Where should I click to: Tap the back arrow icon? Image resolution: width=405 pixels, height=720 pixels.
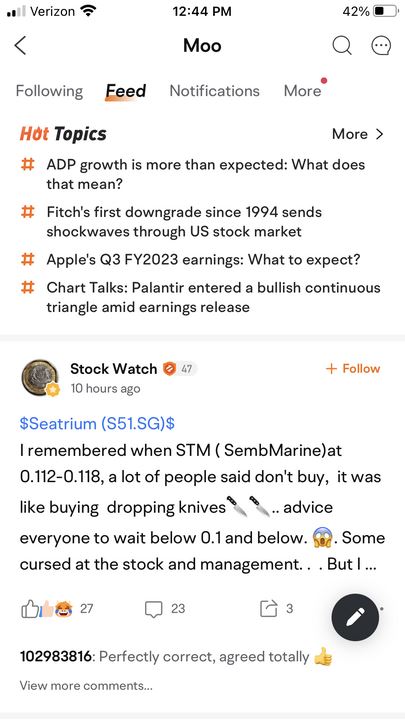pos(21,45)
